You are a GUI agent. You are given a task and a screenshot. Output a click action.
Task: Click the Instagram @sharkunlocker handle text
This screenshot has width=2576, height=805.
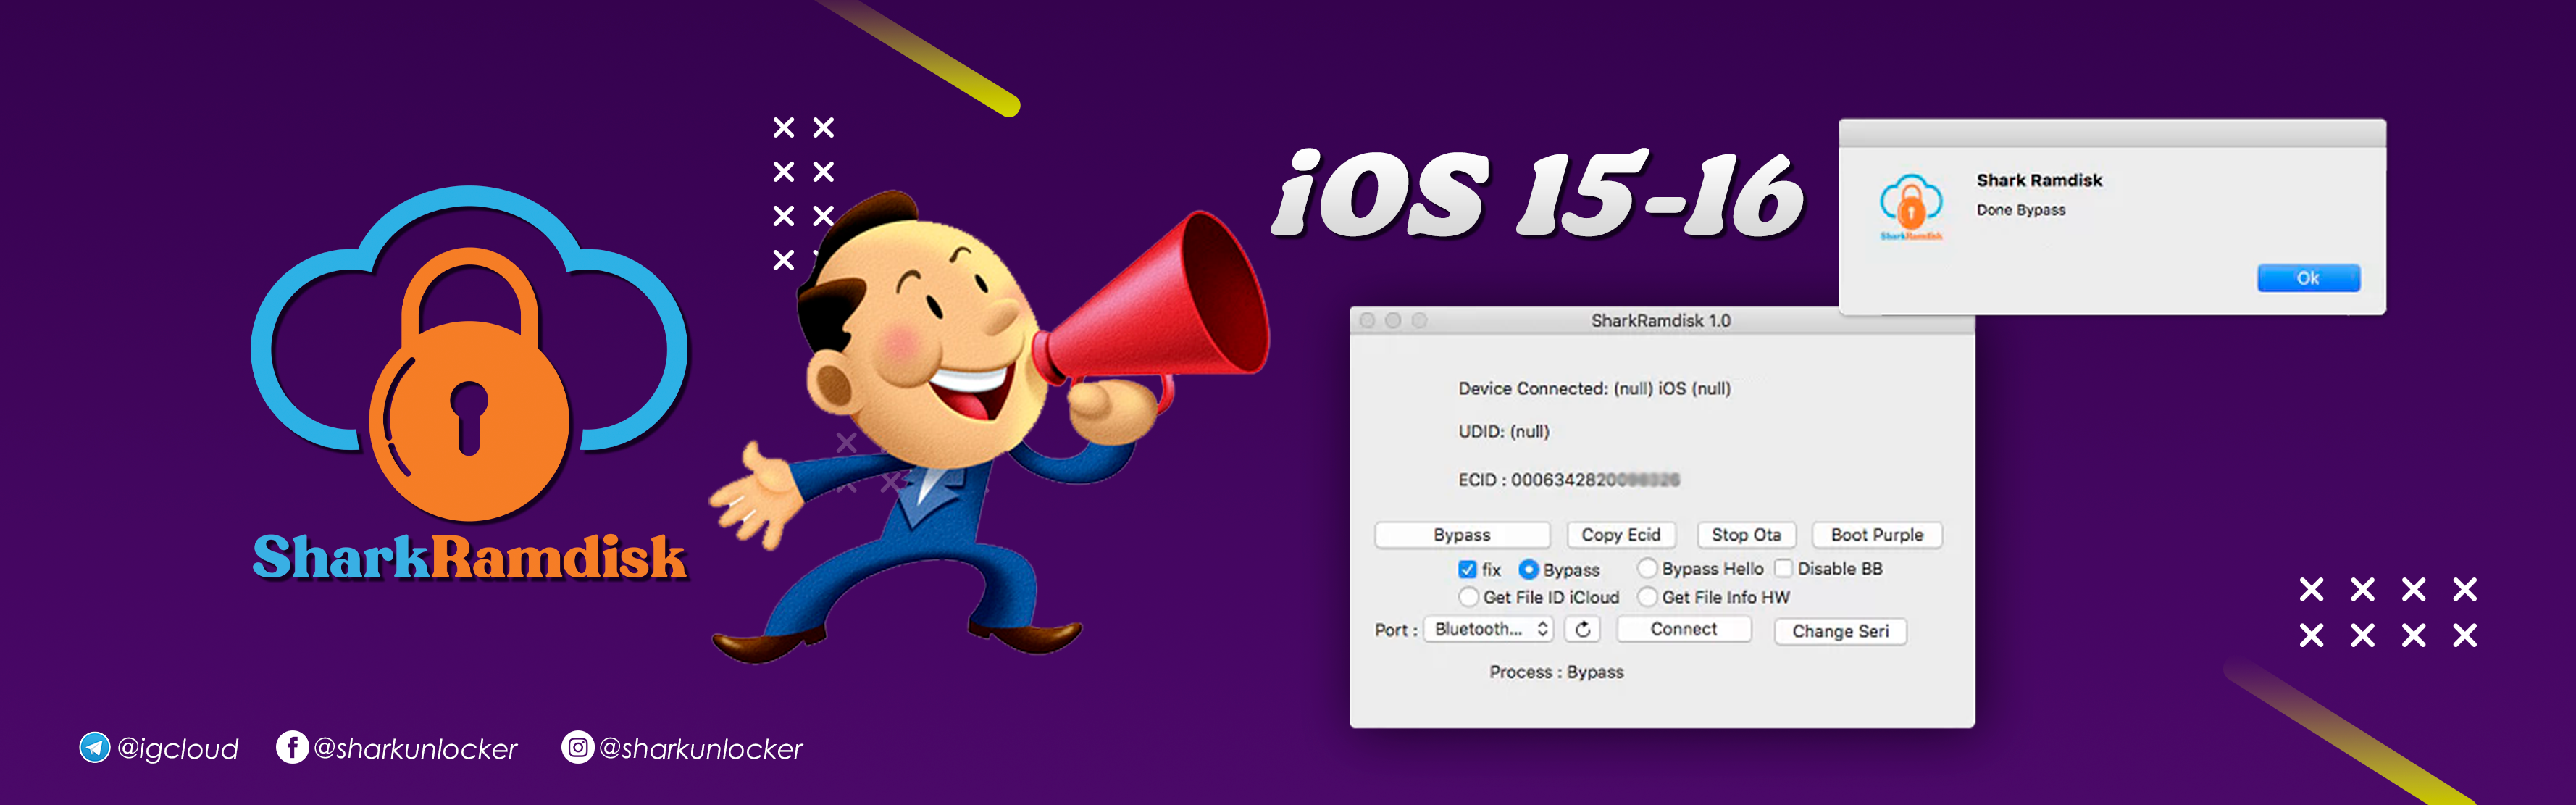click(701, 749)
